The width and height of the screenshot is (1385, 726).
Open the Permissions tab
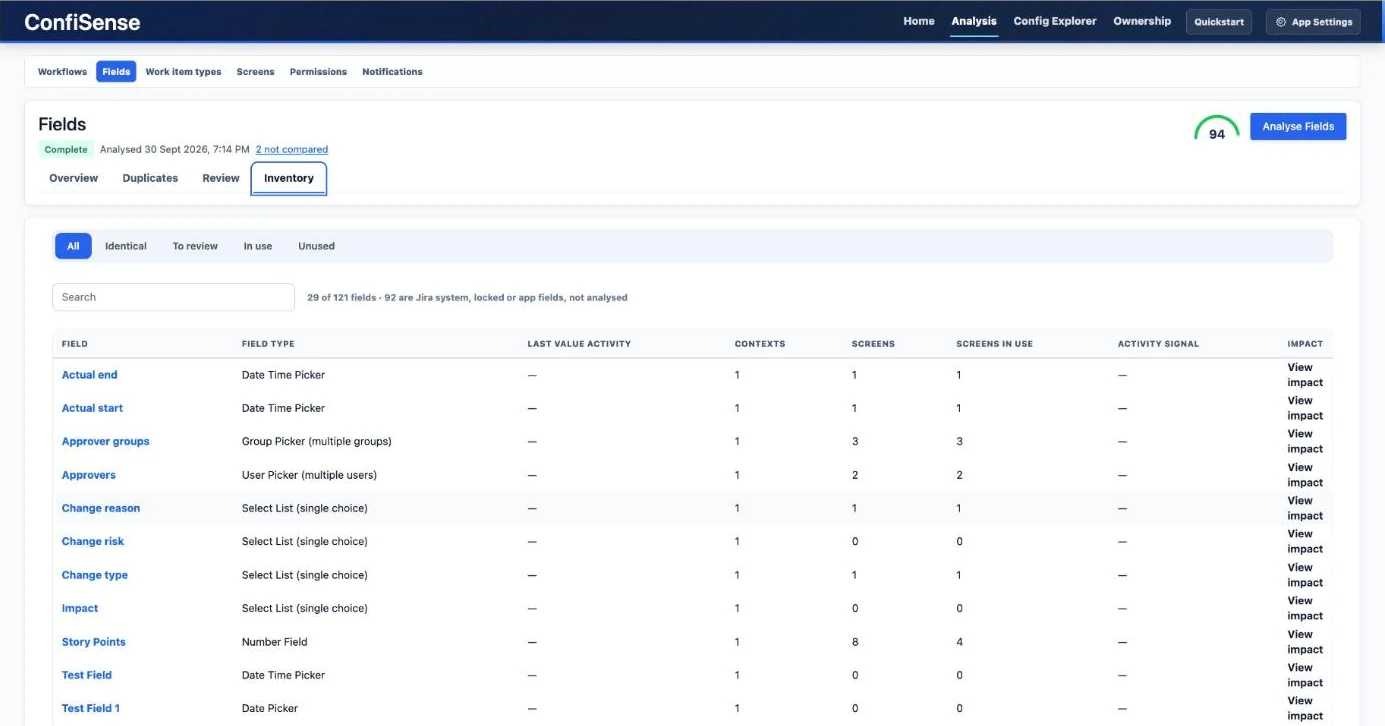318,72
